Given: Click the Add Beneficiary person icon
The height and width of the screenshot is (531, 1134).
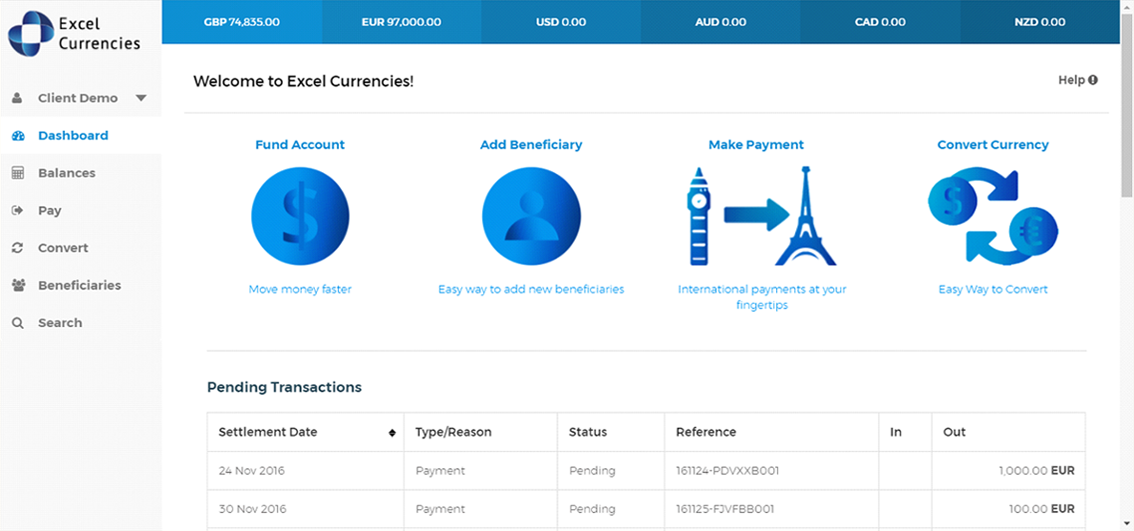Looking at the screenshot, I should point(531,216).
